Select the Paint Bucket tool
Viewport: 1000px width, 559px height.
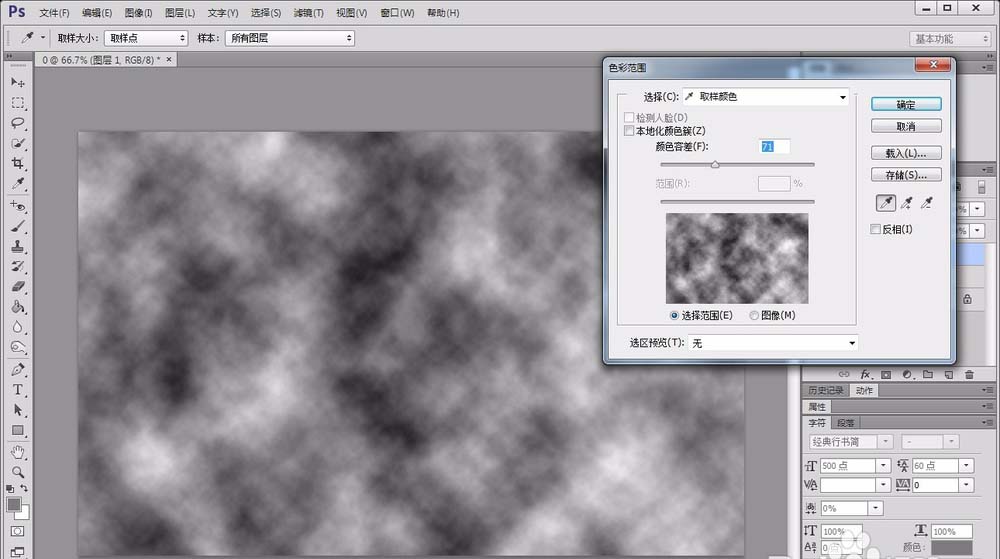click(x=18, y=307)
